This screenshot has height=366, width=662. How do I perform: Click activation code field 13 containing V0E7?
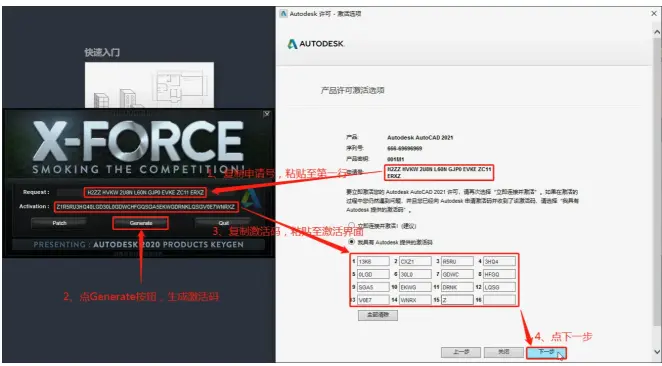[373, 300]
